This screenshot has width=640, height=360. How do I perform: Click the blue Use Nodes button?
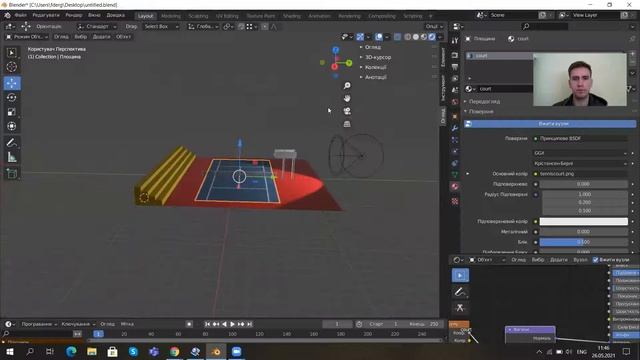point(550,124)
